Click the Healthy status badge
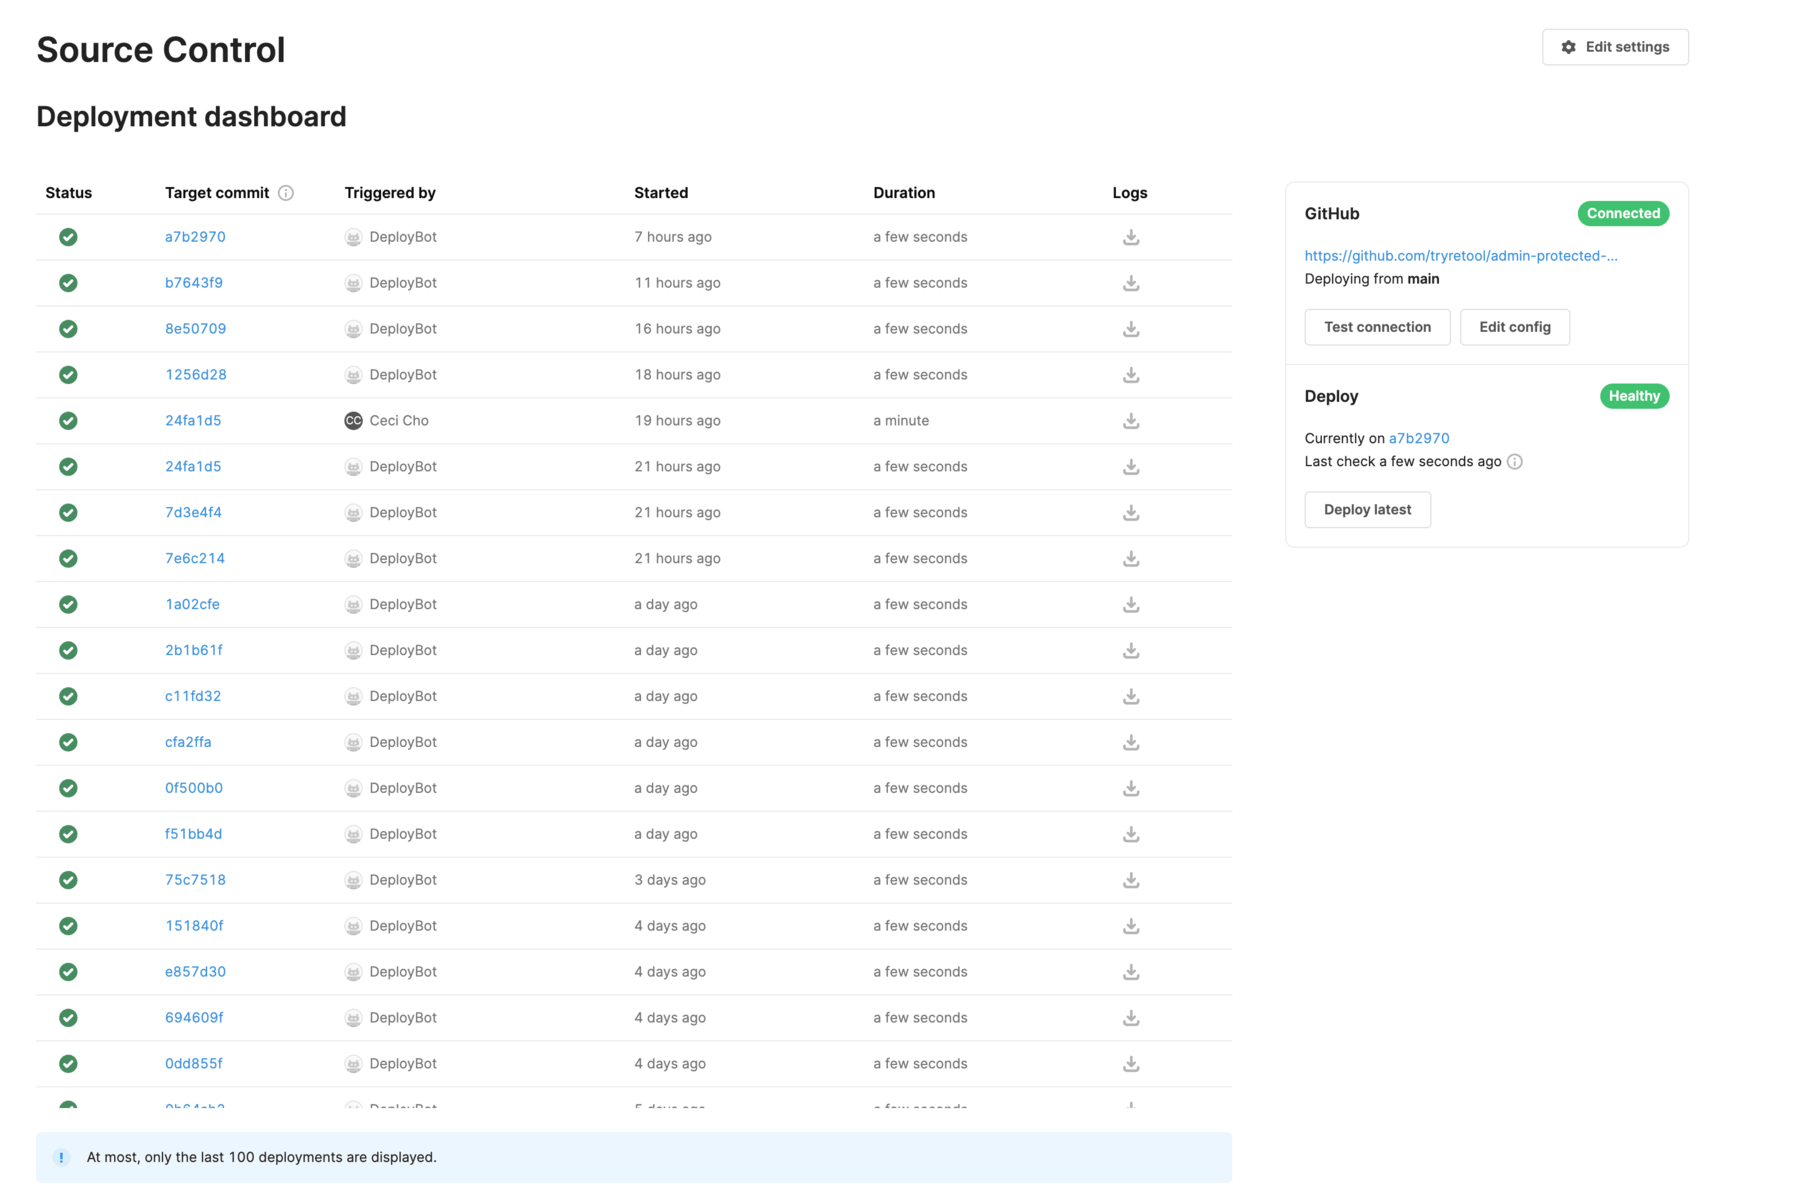The image size is (1800, 1193). point(1634,397)
